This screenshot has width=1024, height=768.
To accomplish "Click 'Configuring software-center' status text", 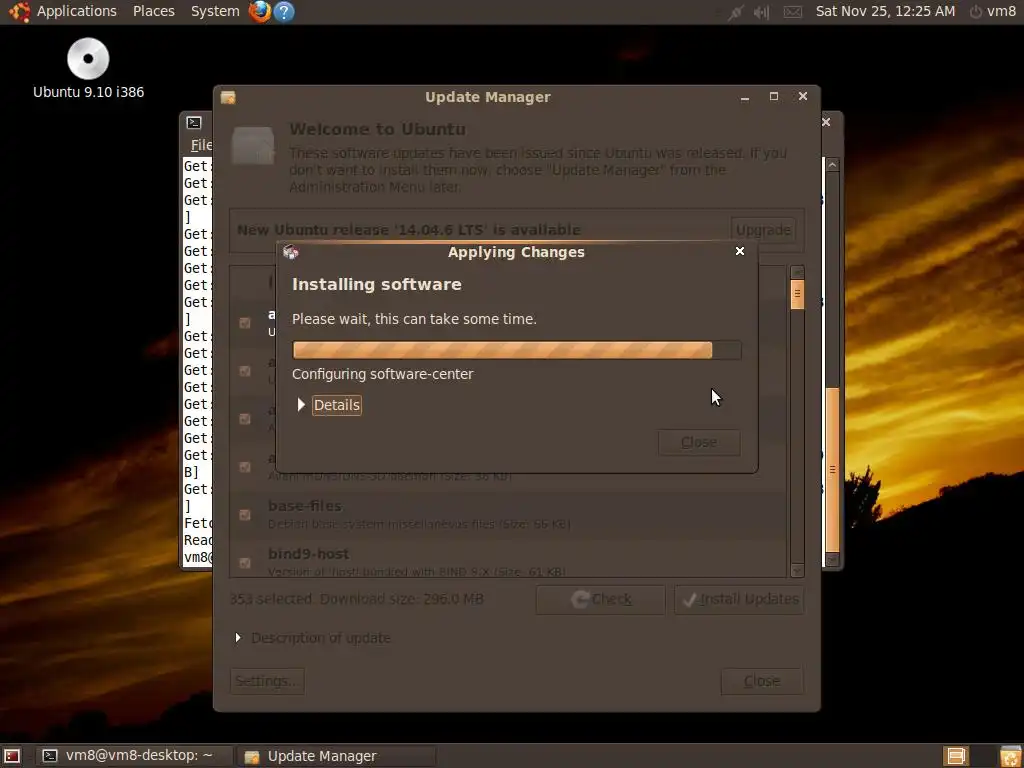I will [x=383, y=374].
